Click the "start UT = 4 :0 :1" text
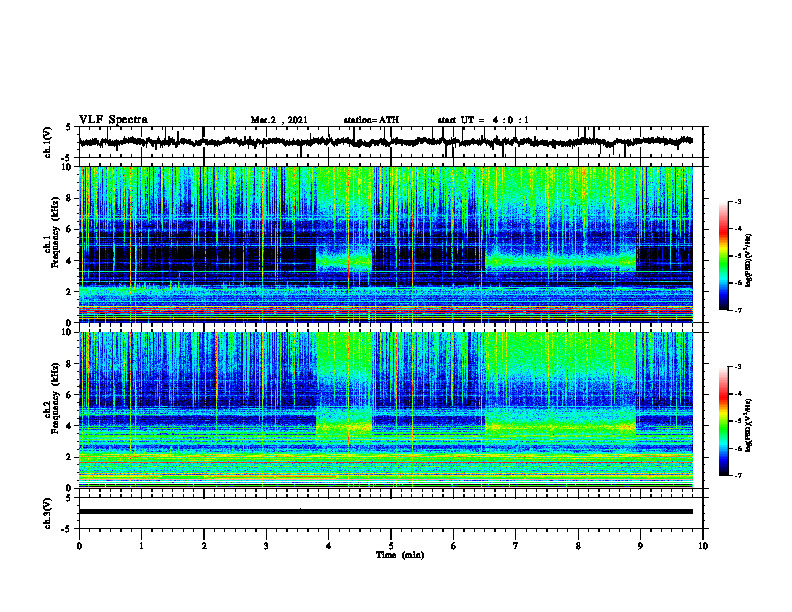 coord(483,120)
